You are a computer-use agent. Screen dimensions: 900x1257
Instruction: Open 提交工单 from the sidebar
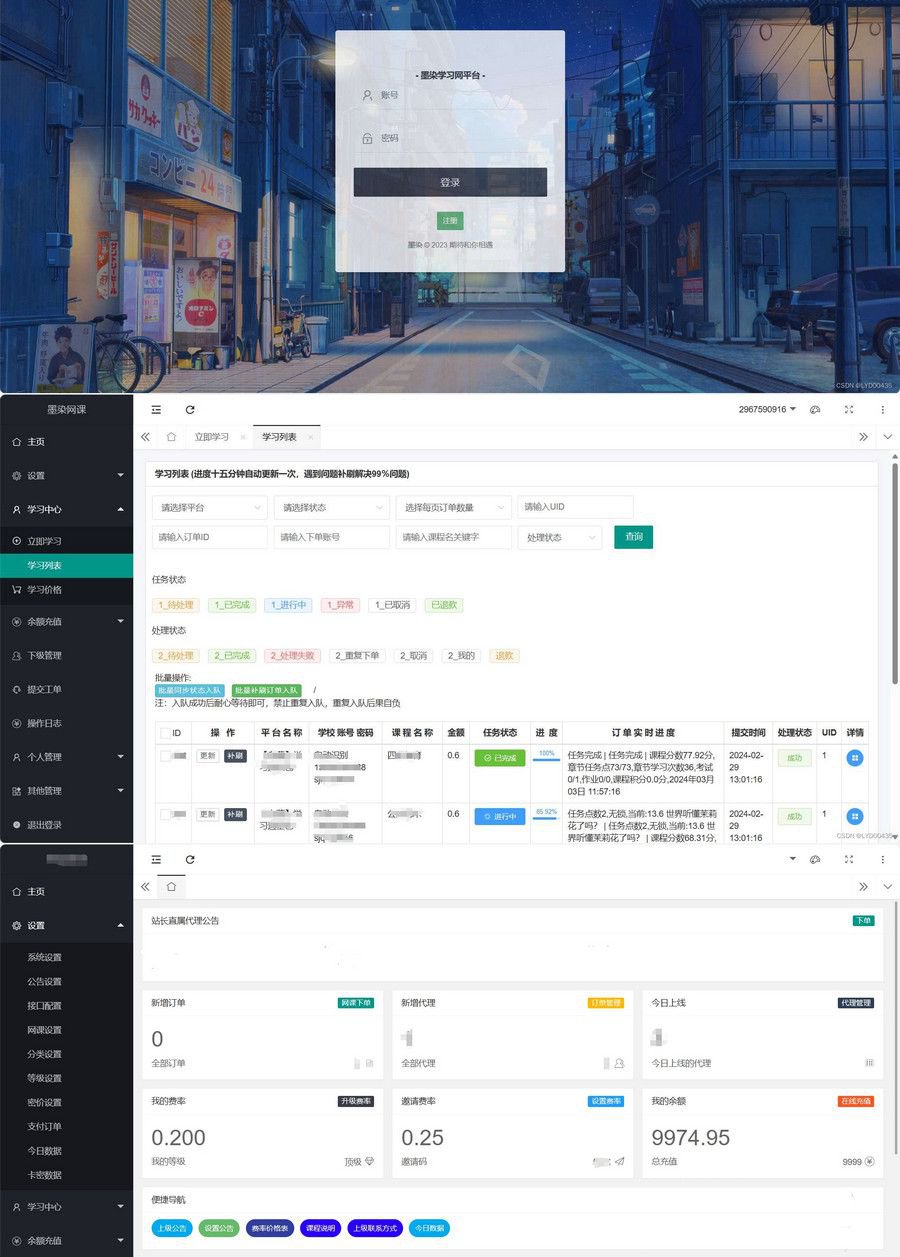tap(44, 689)
